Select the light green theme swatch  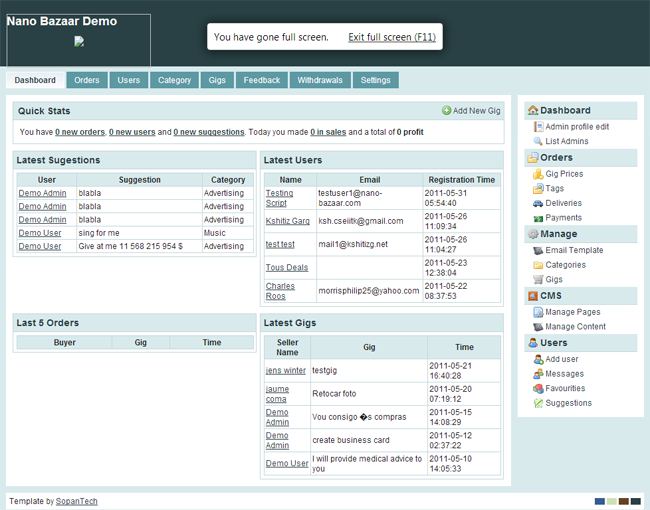tap(611, 501)
